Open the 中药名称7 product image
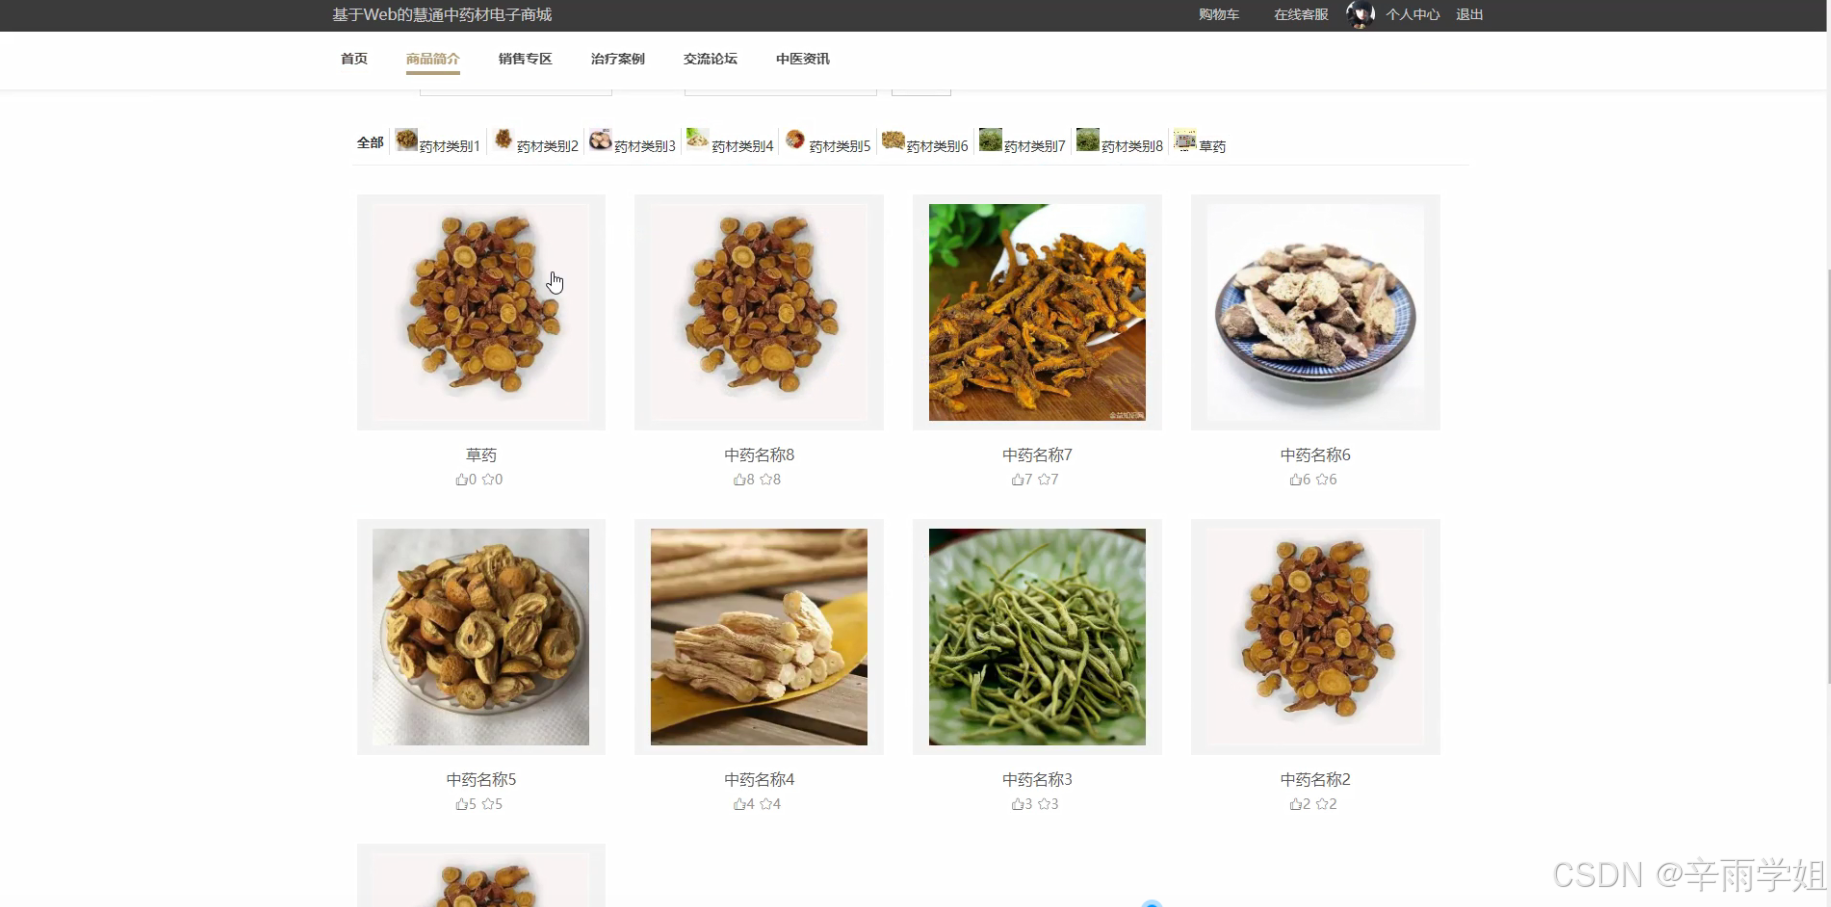Image resolution: width=1831 pixels, height=907 pixels. point(1037,312)
